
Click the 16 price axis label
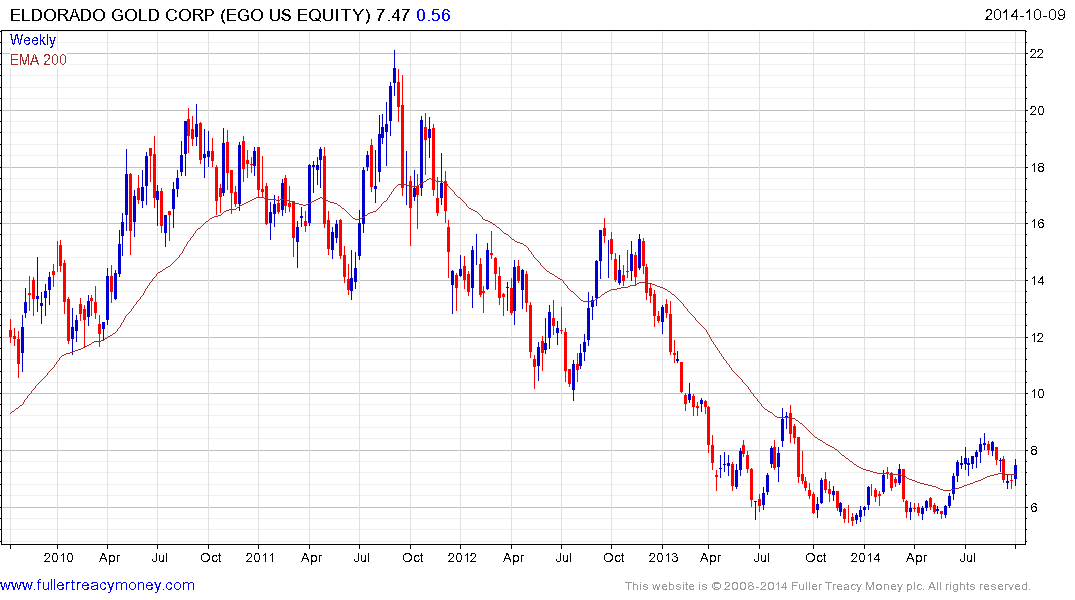(x=1037, y=224)
